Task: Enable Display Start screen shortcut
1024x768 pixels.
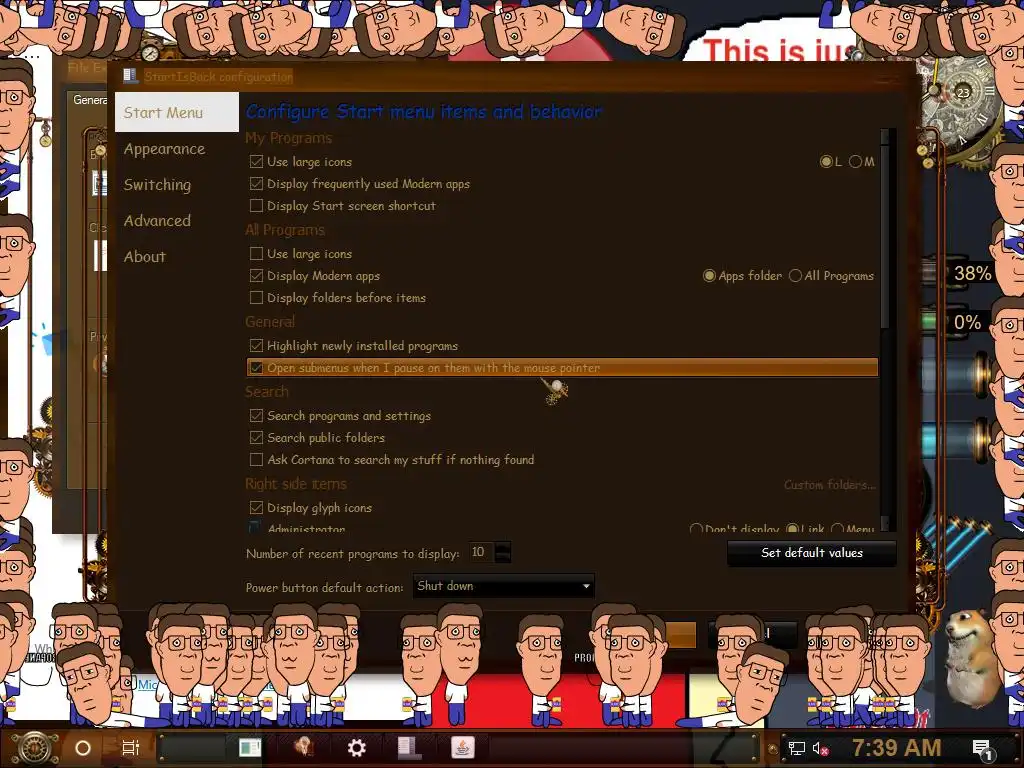Action: click(x=257, y=206)
